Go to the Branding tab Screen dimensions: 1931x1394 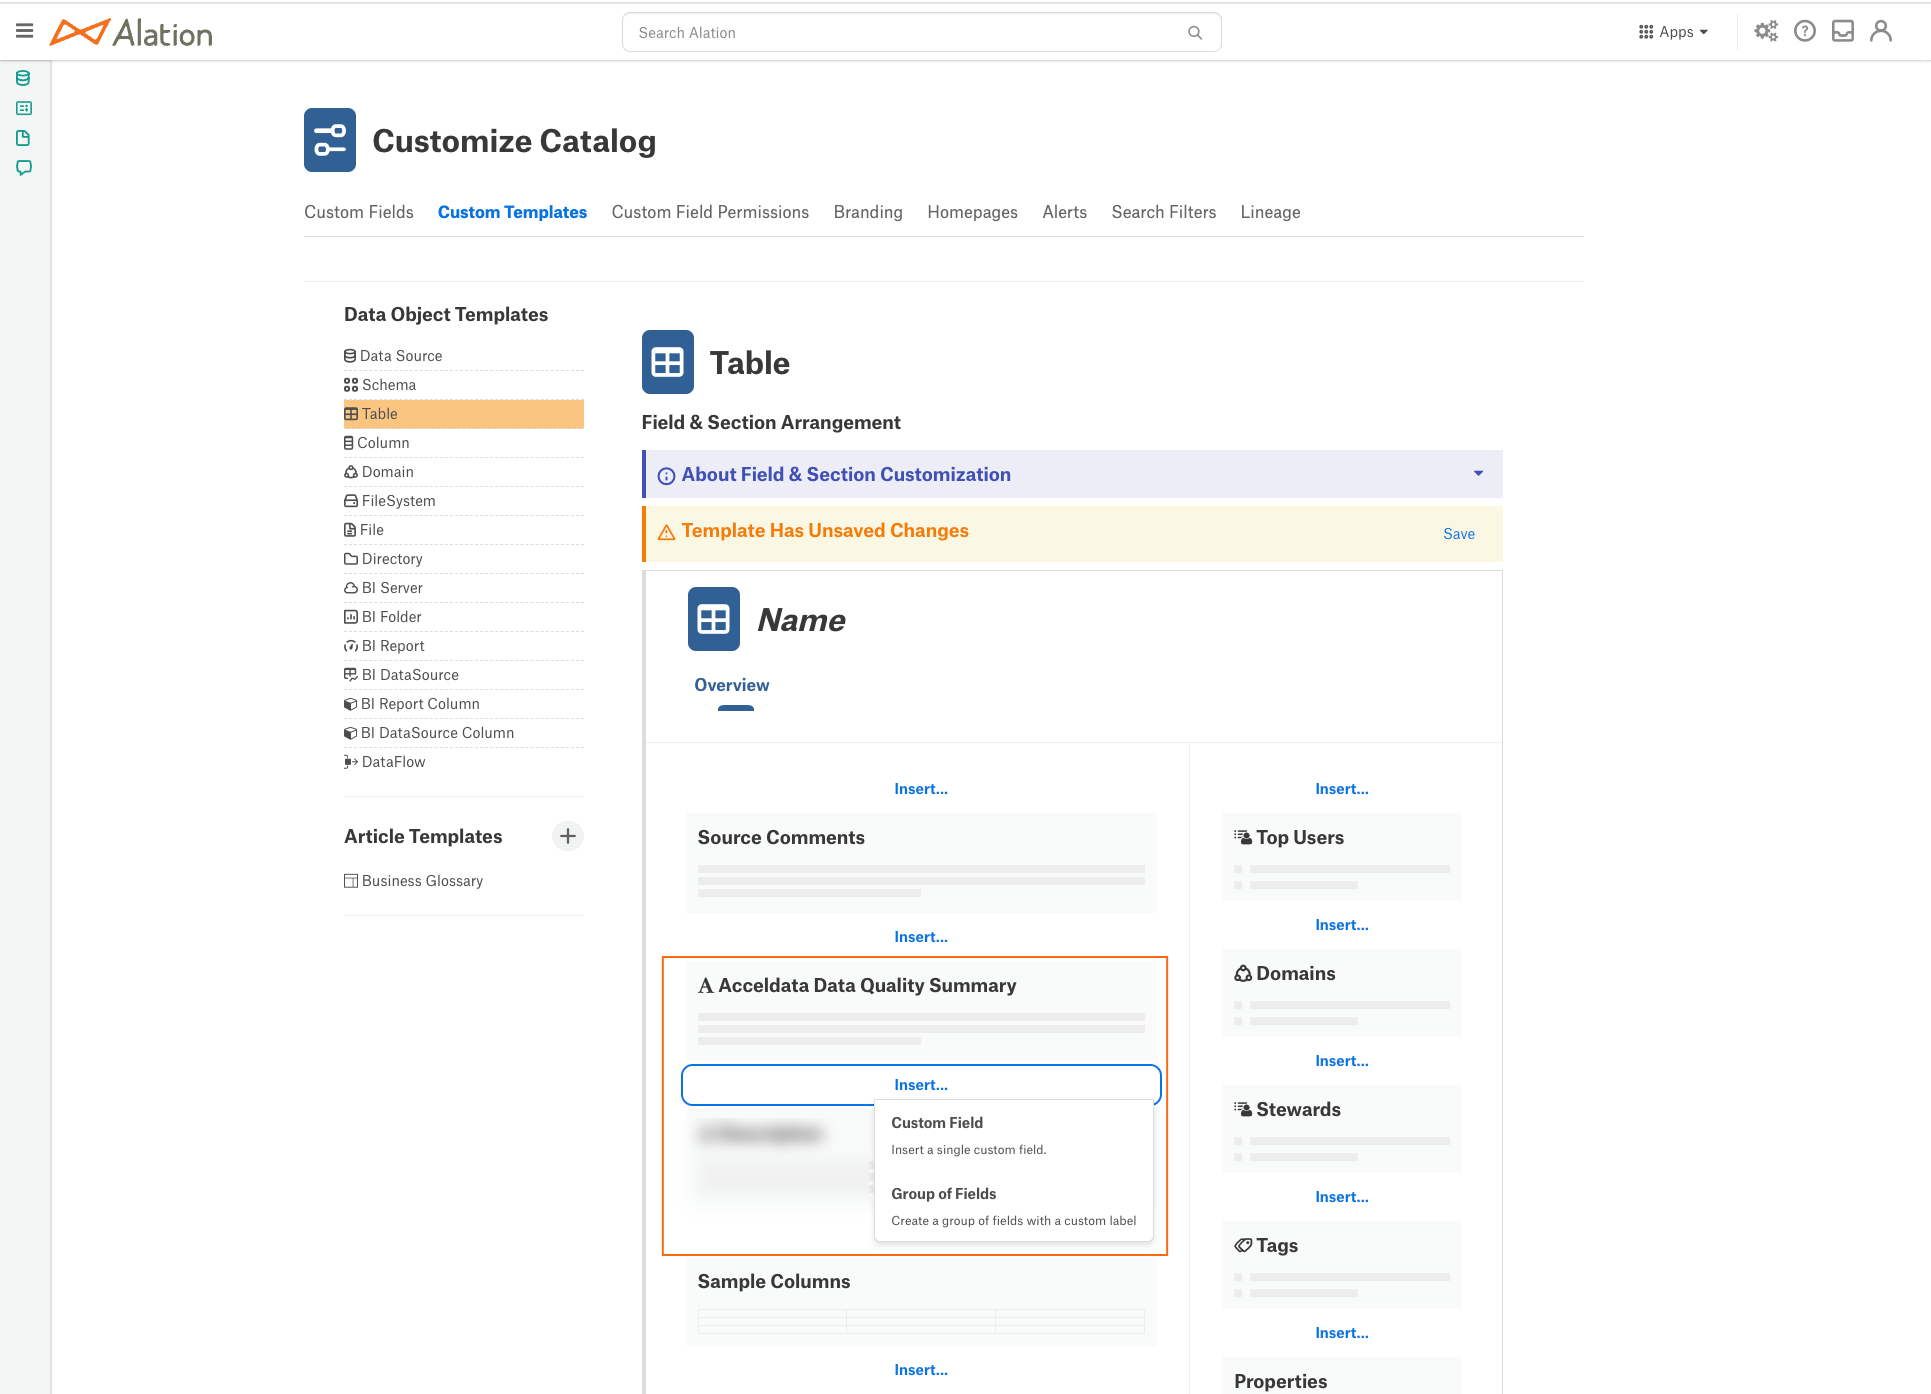tap(868, 212)
